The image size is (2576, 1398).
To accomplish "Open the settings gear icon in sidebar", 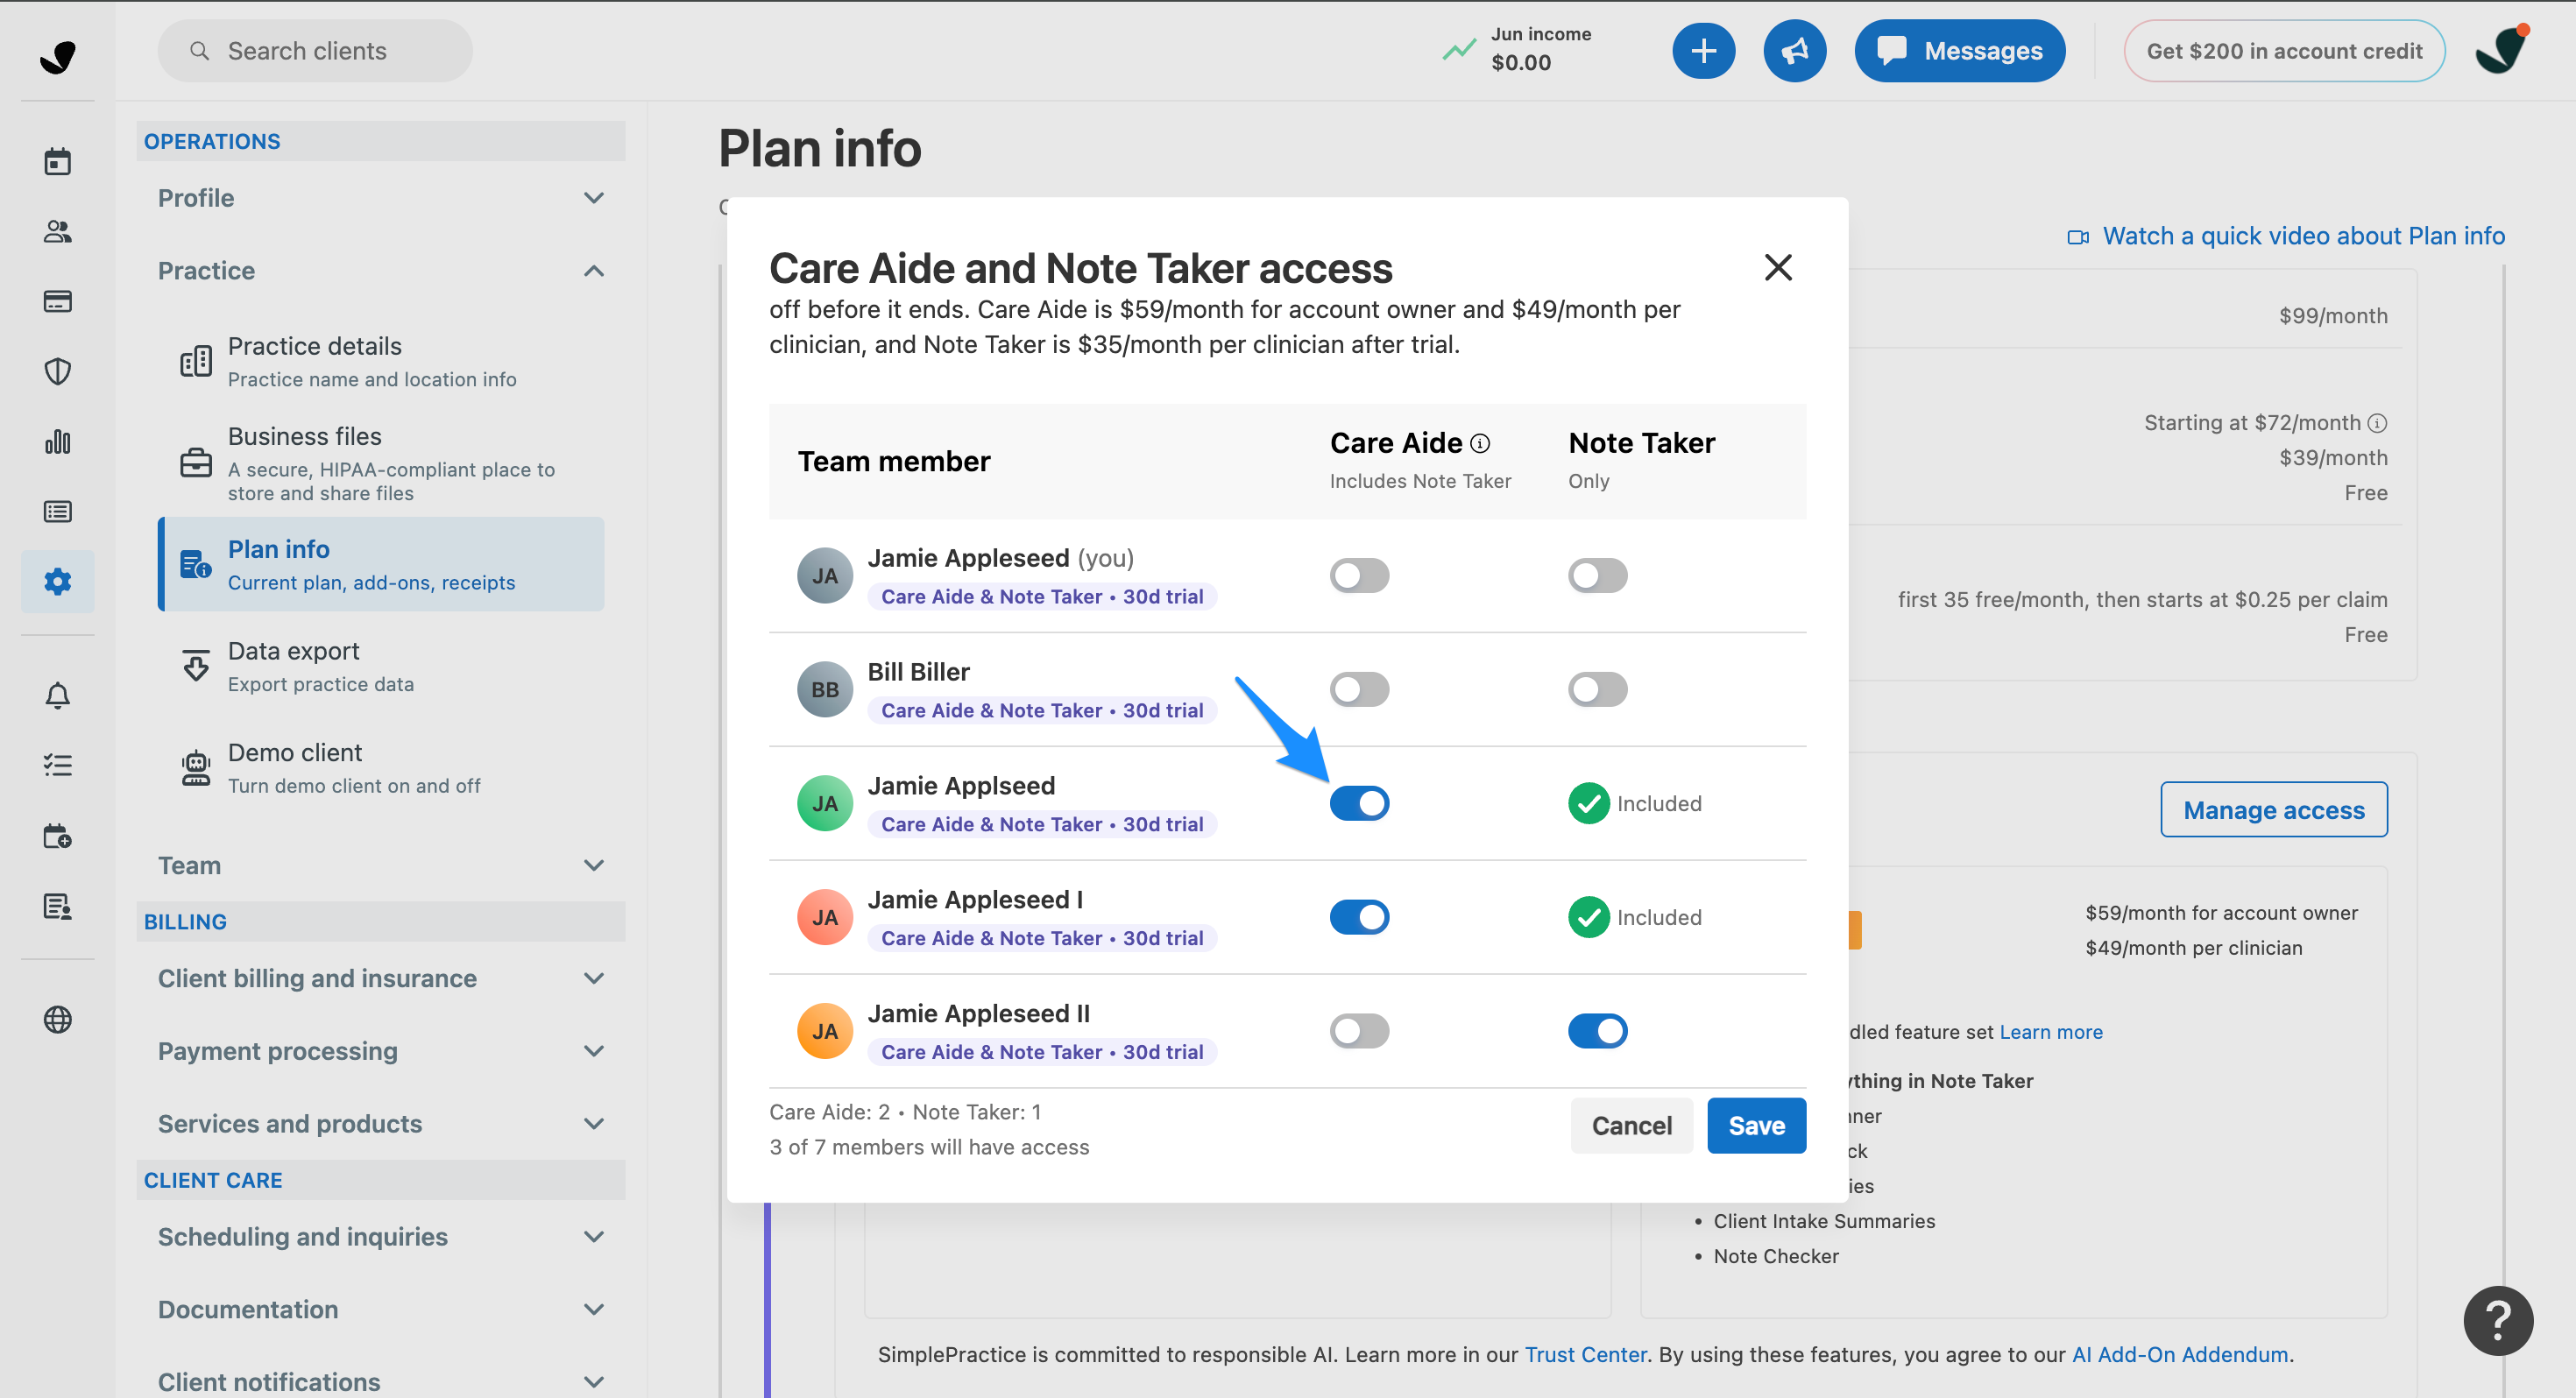I will [x=57, y=581].
